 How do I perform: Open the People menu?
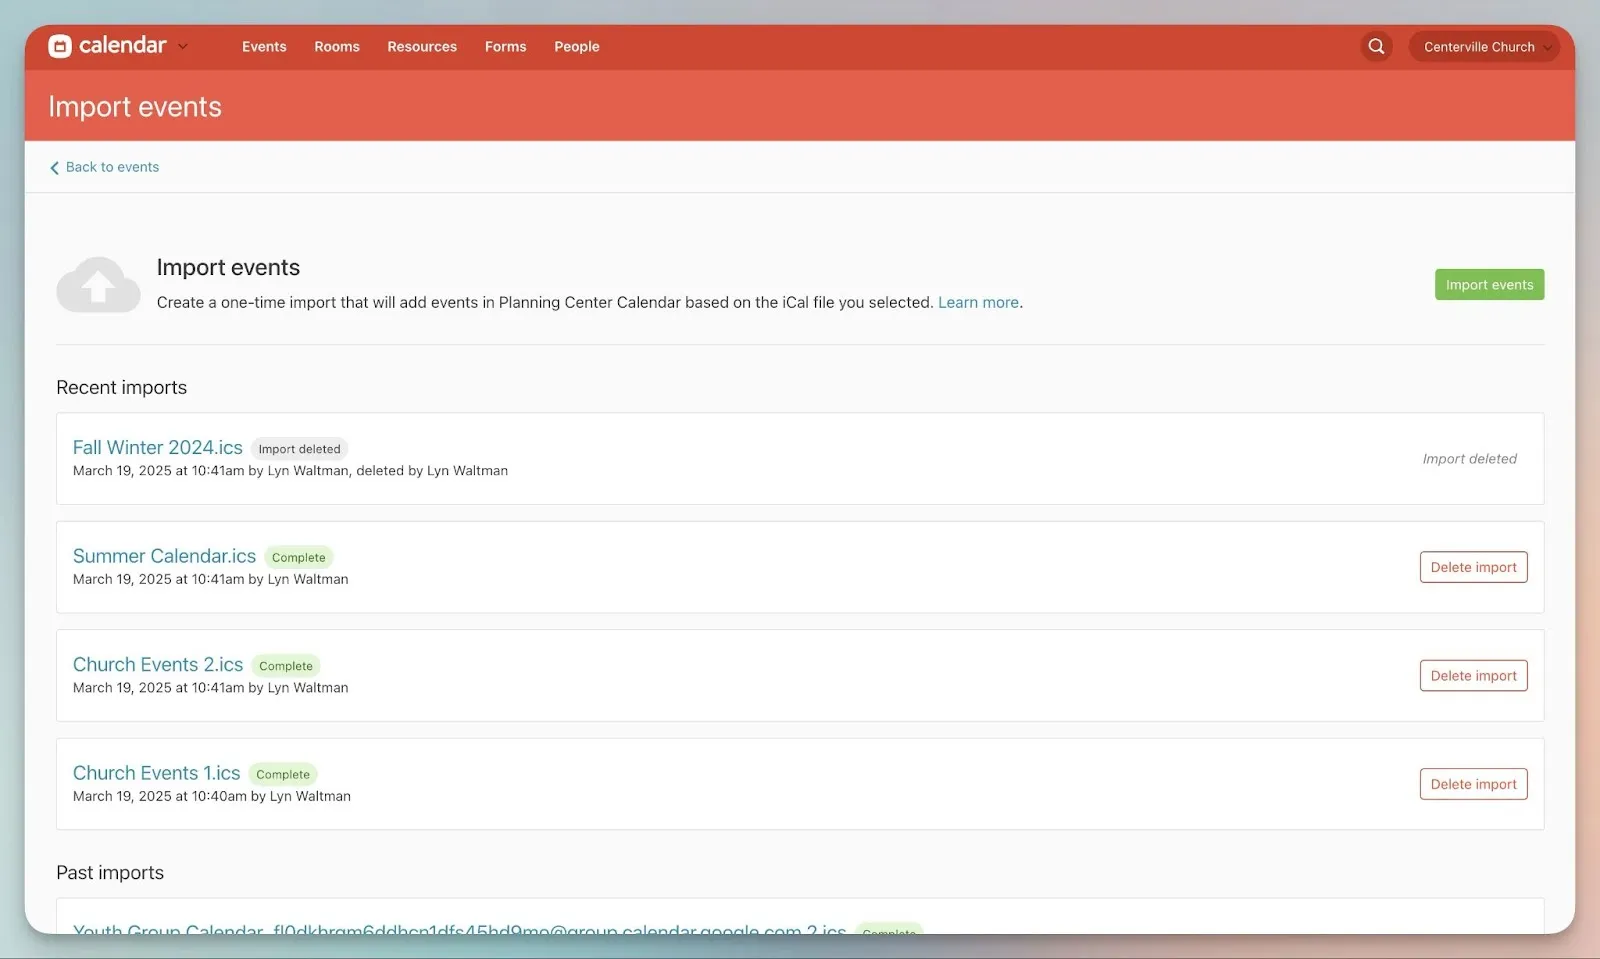576,47
